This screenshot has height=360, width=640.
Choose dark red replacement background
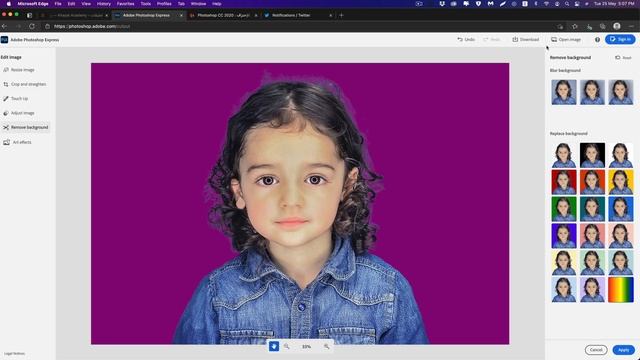[564, 182]
